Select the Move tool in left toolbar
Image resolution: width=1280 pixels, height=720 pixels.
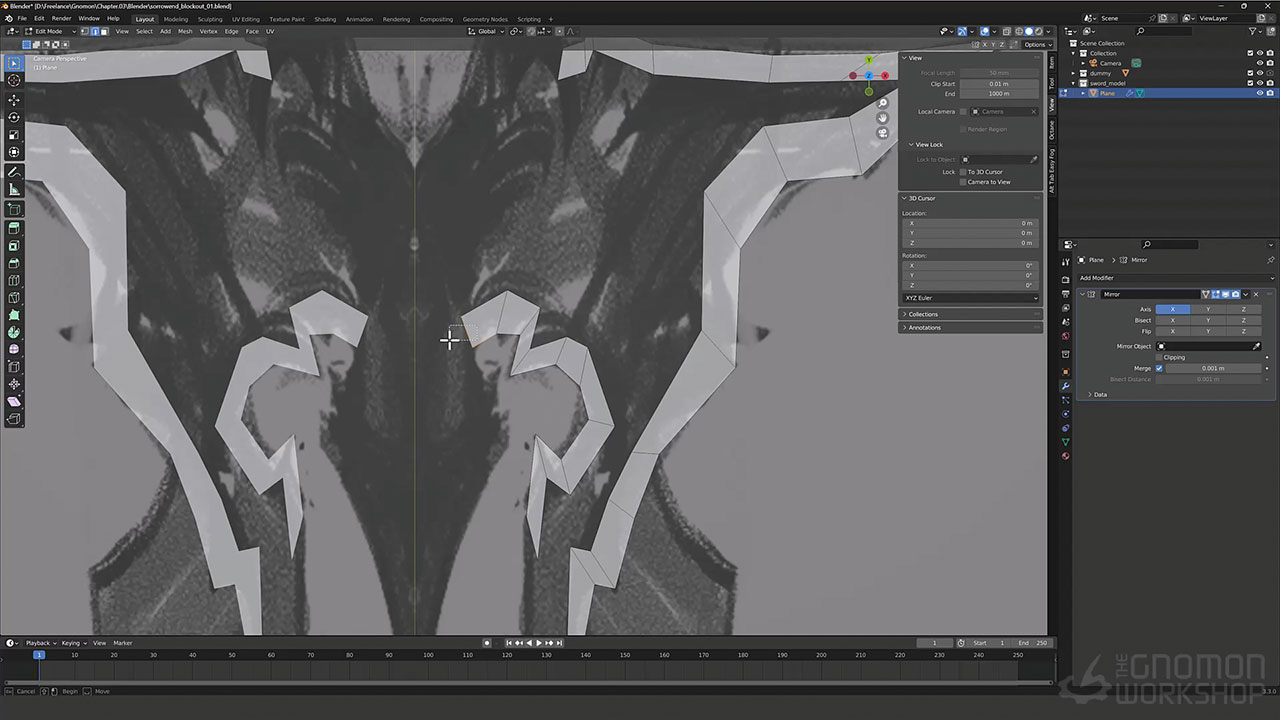click(x=14, y=100)
